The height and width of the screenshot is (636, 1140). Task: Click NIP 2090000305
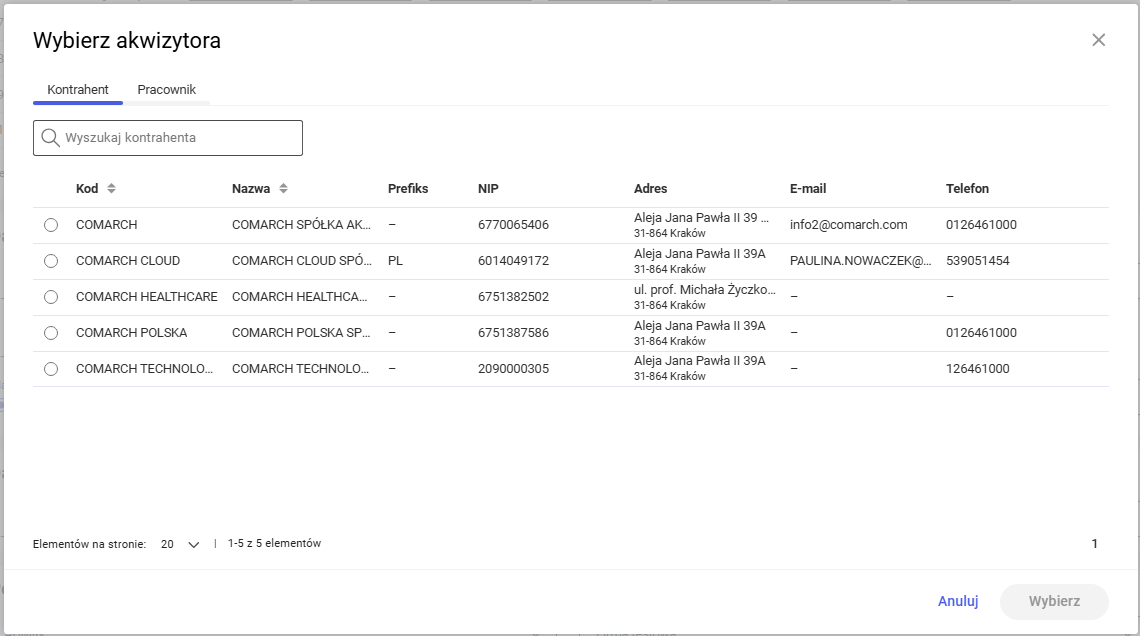point(513,369)
